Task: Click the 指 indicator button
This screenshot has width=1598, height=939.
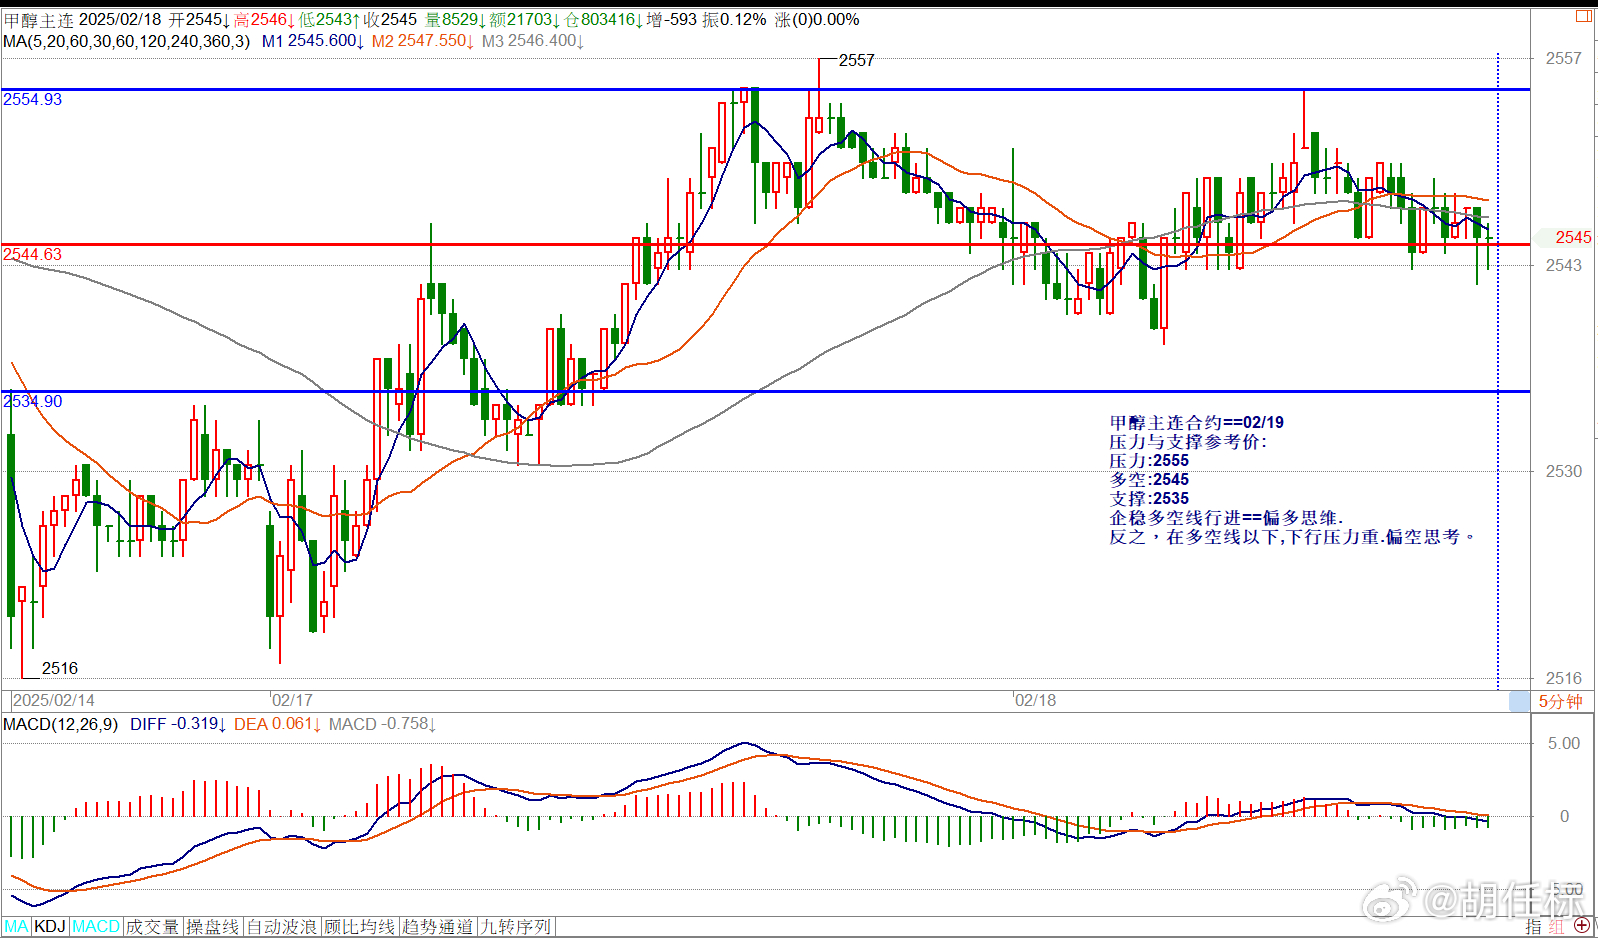Action: pyautogui.click(x=1534, y=927)
